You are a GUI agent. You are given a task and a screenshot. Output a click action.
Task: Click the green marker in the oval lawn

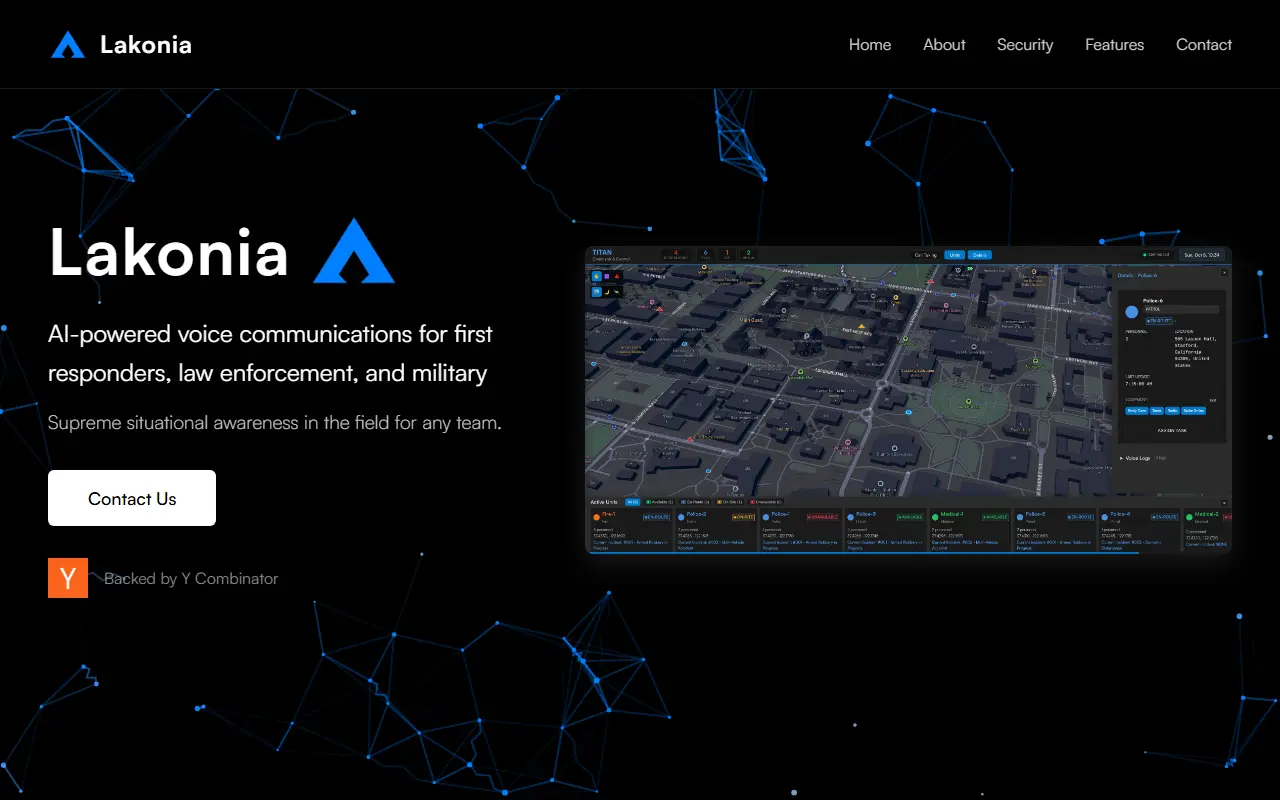tap(967, 400)
